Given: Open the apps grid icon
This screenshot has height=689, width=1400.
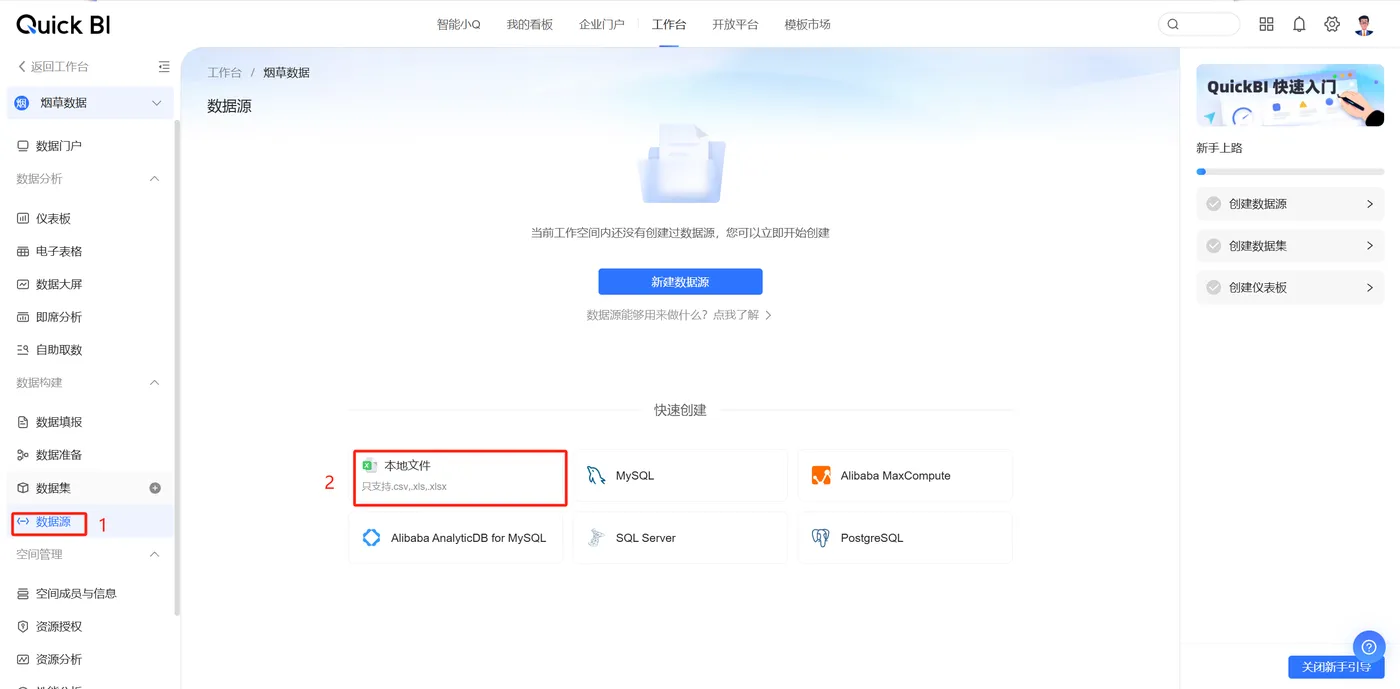Looking at the screenshot, I should [x=1266, y=24].
